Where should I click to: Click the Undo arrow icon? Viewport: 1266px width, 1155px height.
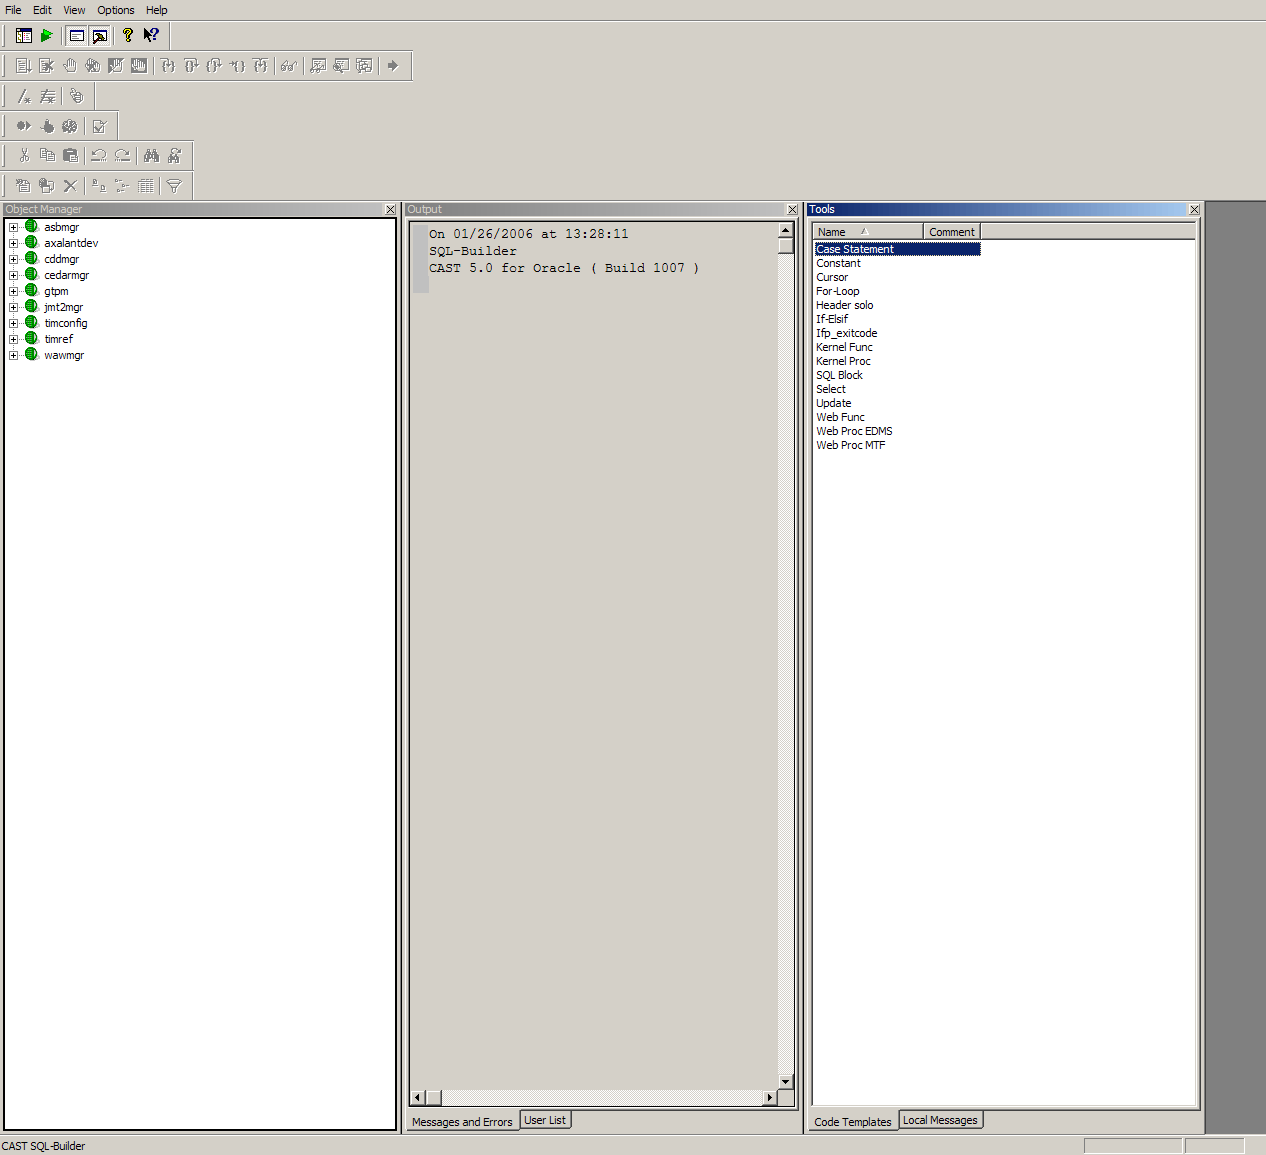[98, 156]
